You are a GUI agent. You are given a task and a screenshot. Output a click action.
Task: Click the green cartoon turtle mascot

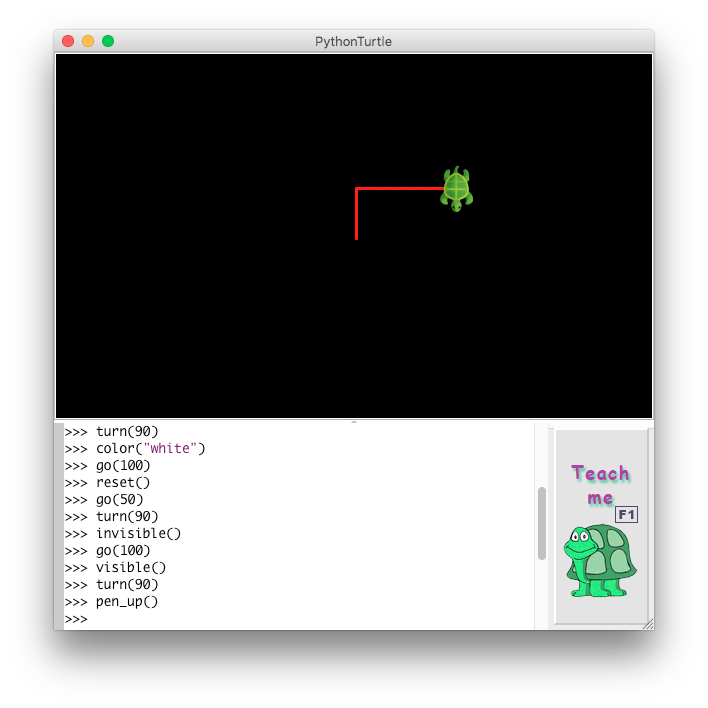600,560
